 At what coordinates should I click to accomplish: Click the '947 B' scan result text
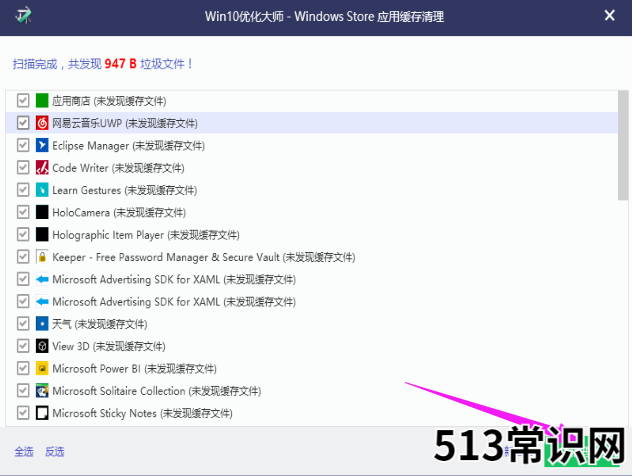[x=120, y=64]
